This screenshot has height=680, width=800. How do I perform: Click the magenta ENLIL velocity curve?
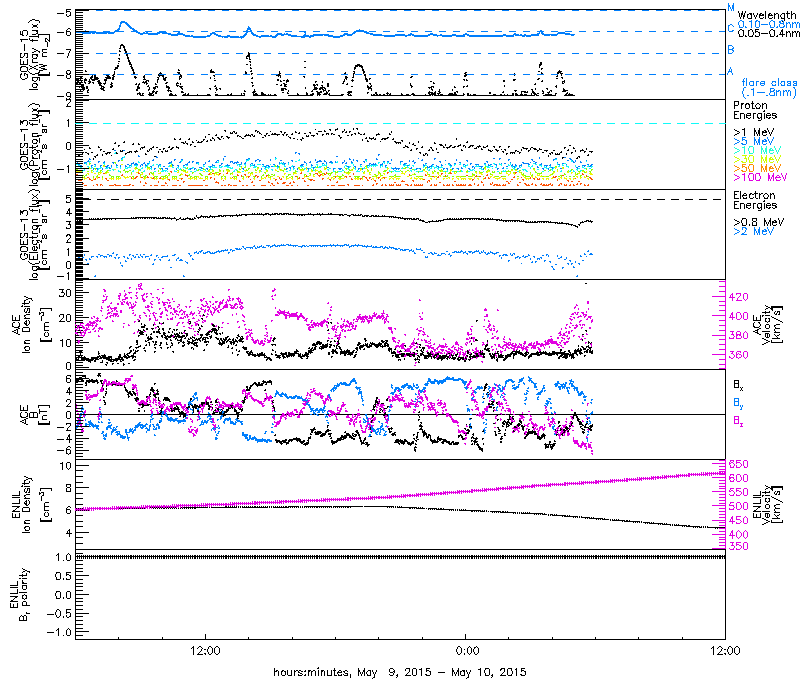[x=400, y=496]
